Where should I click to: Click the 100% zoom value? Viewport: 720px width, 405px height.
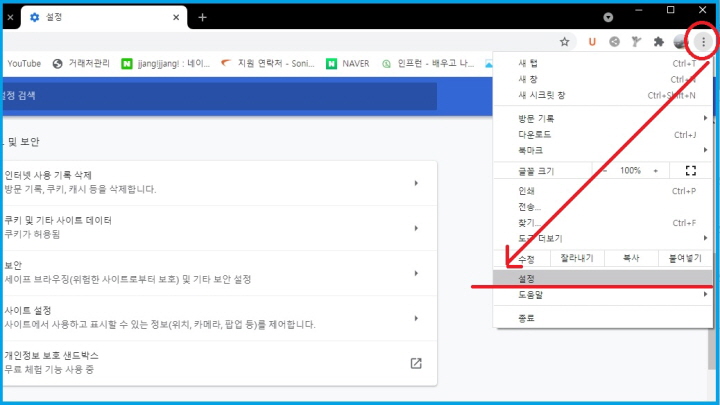click(x=630, y=171)
